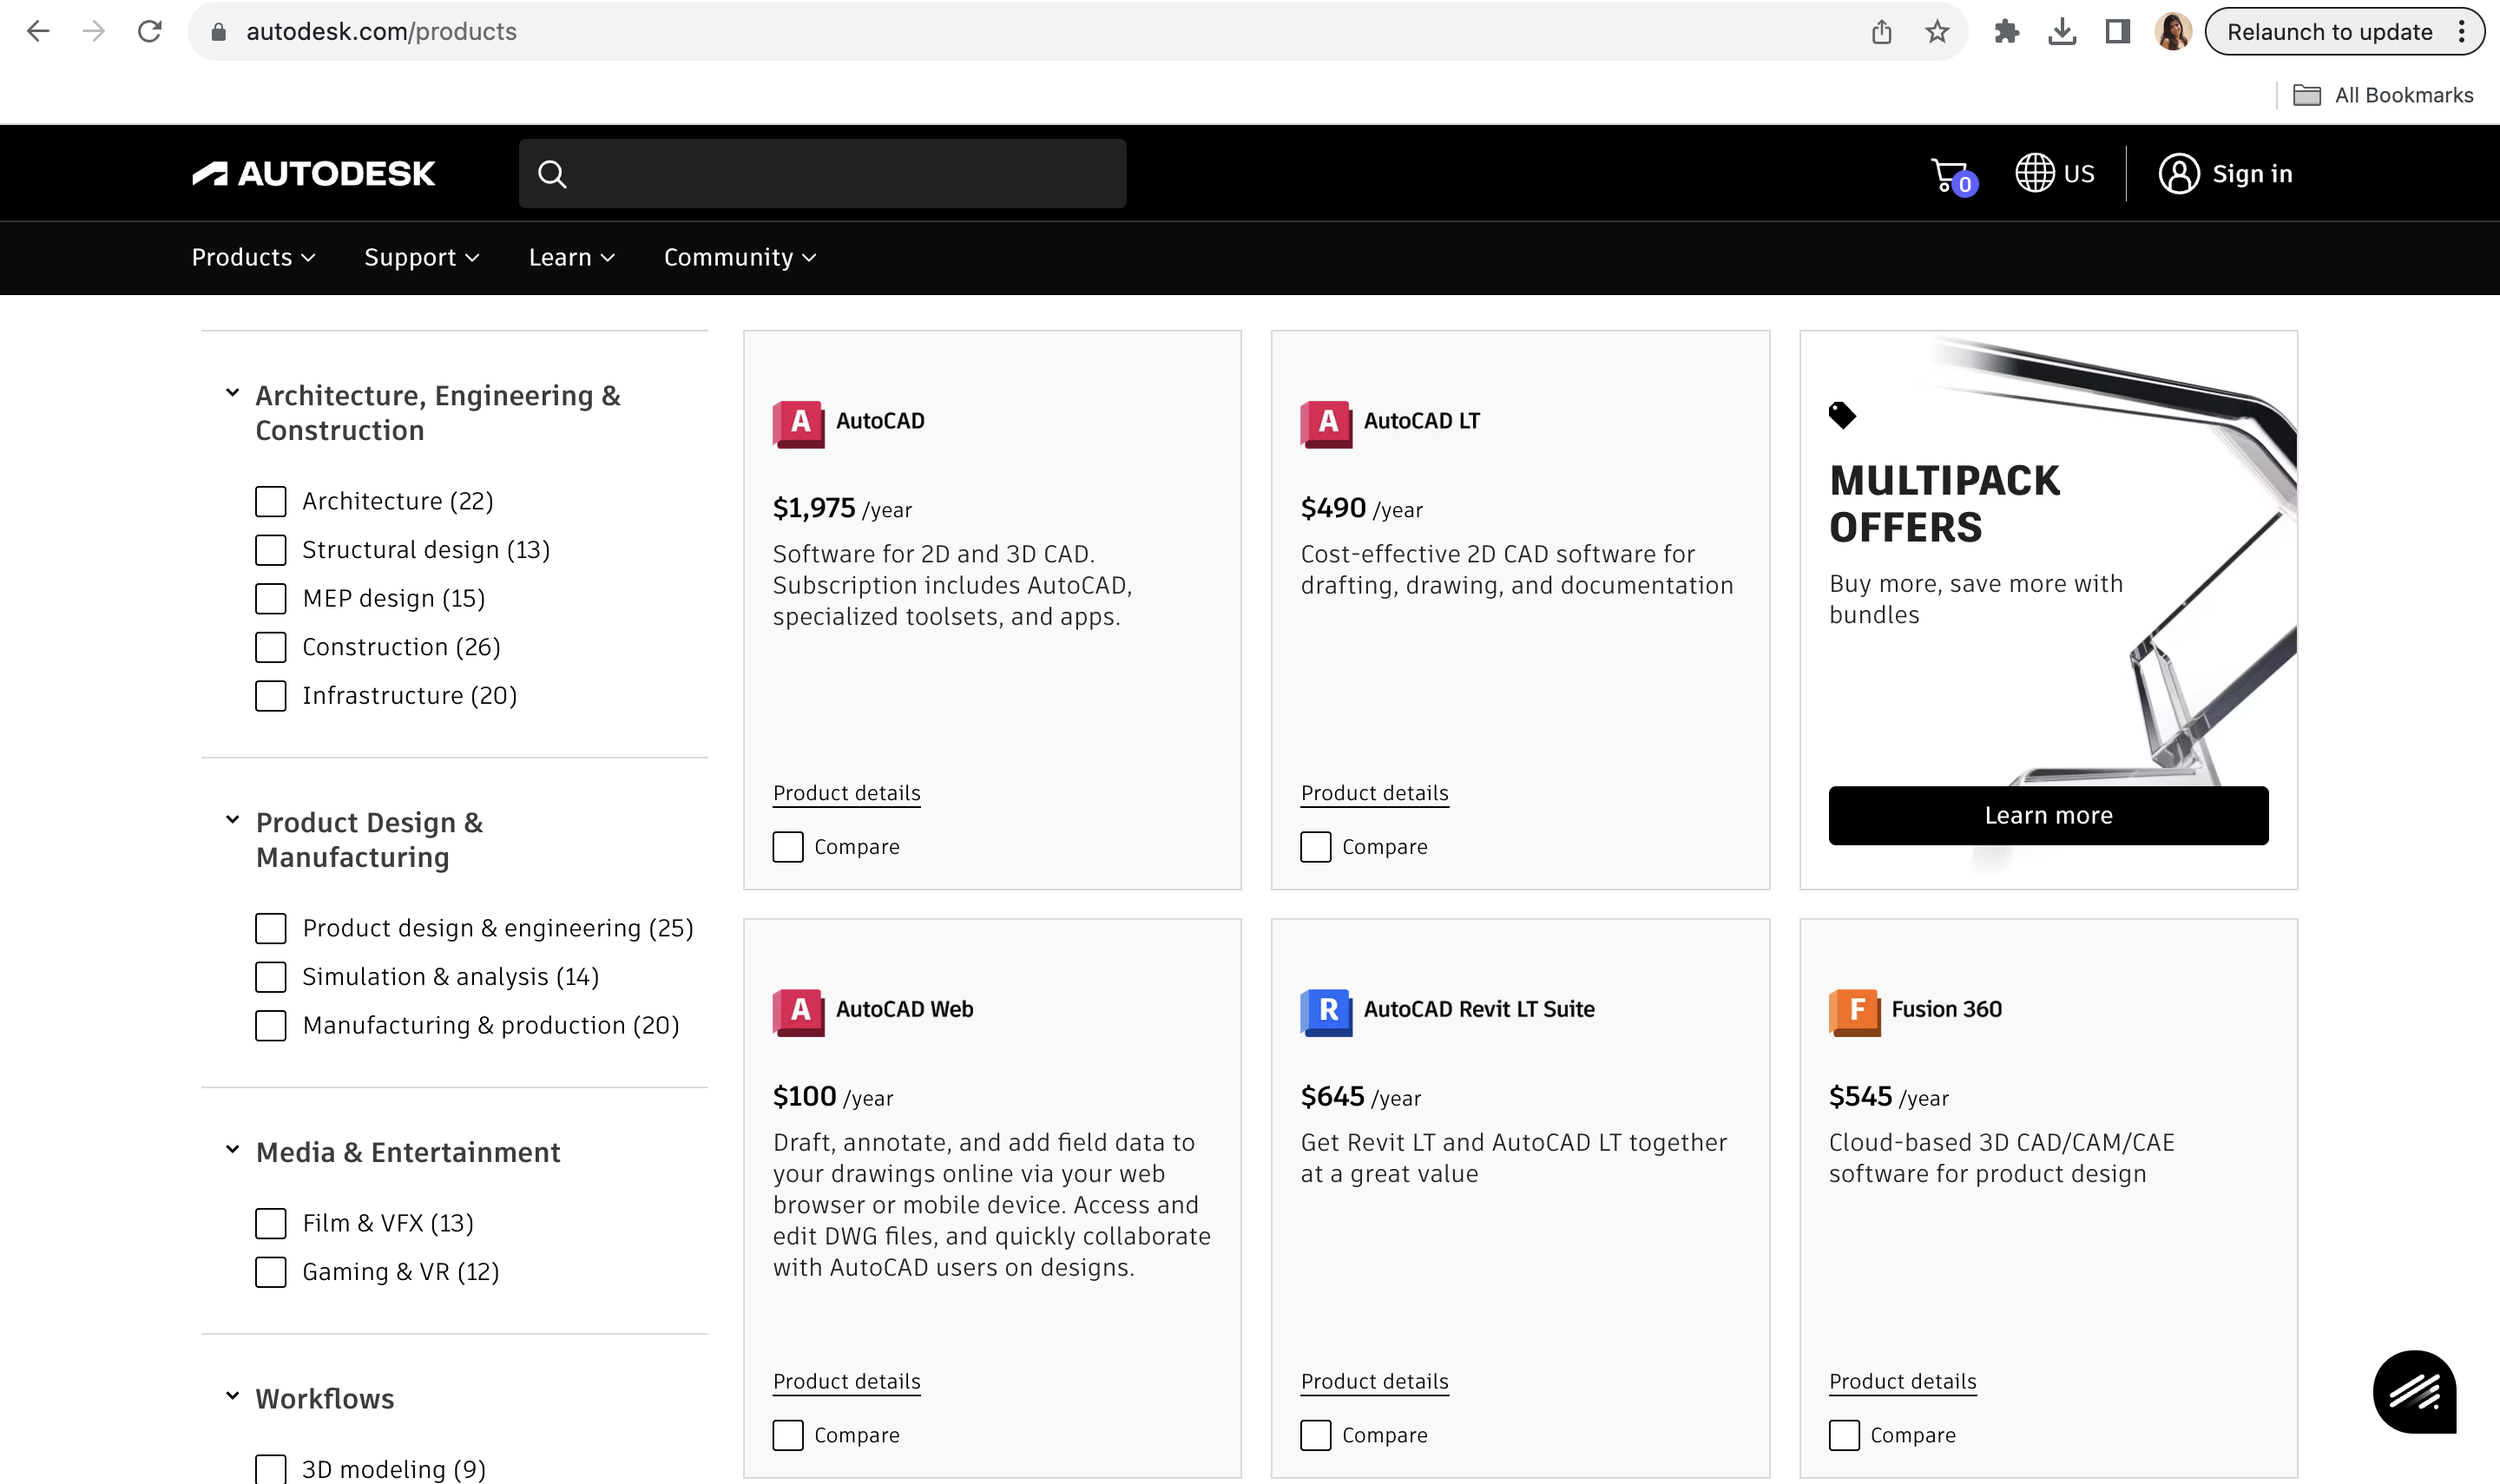Bookmark this page with the star icon

tap(1938, 32)
